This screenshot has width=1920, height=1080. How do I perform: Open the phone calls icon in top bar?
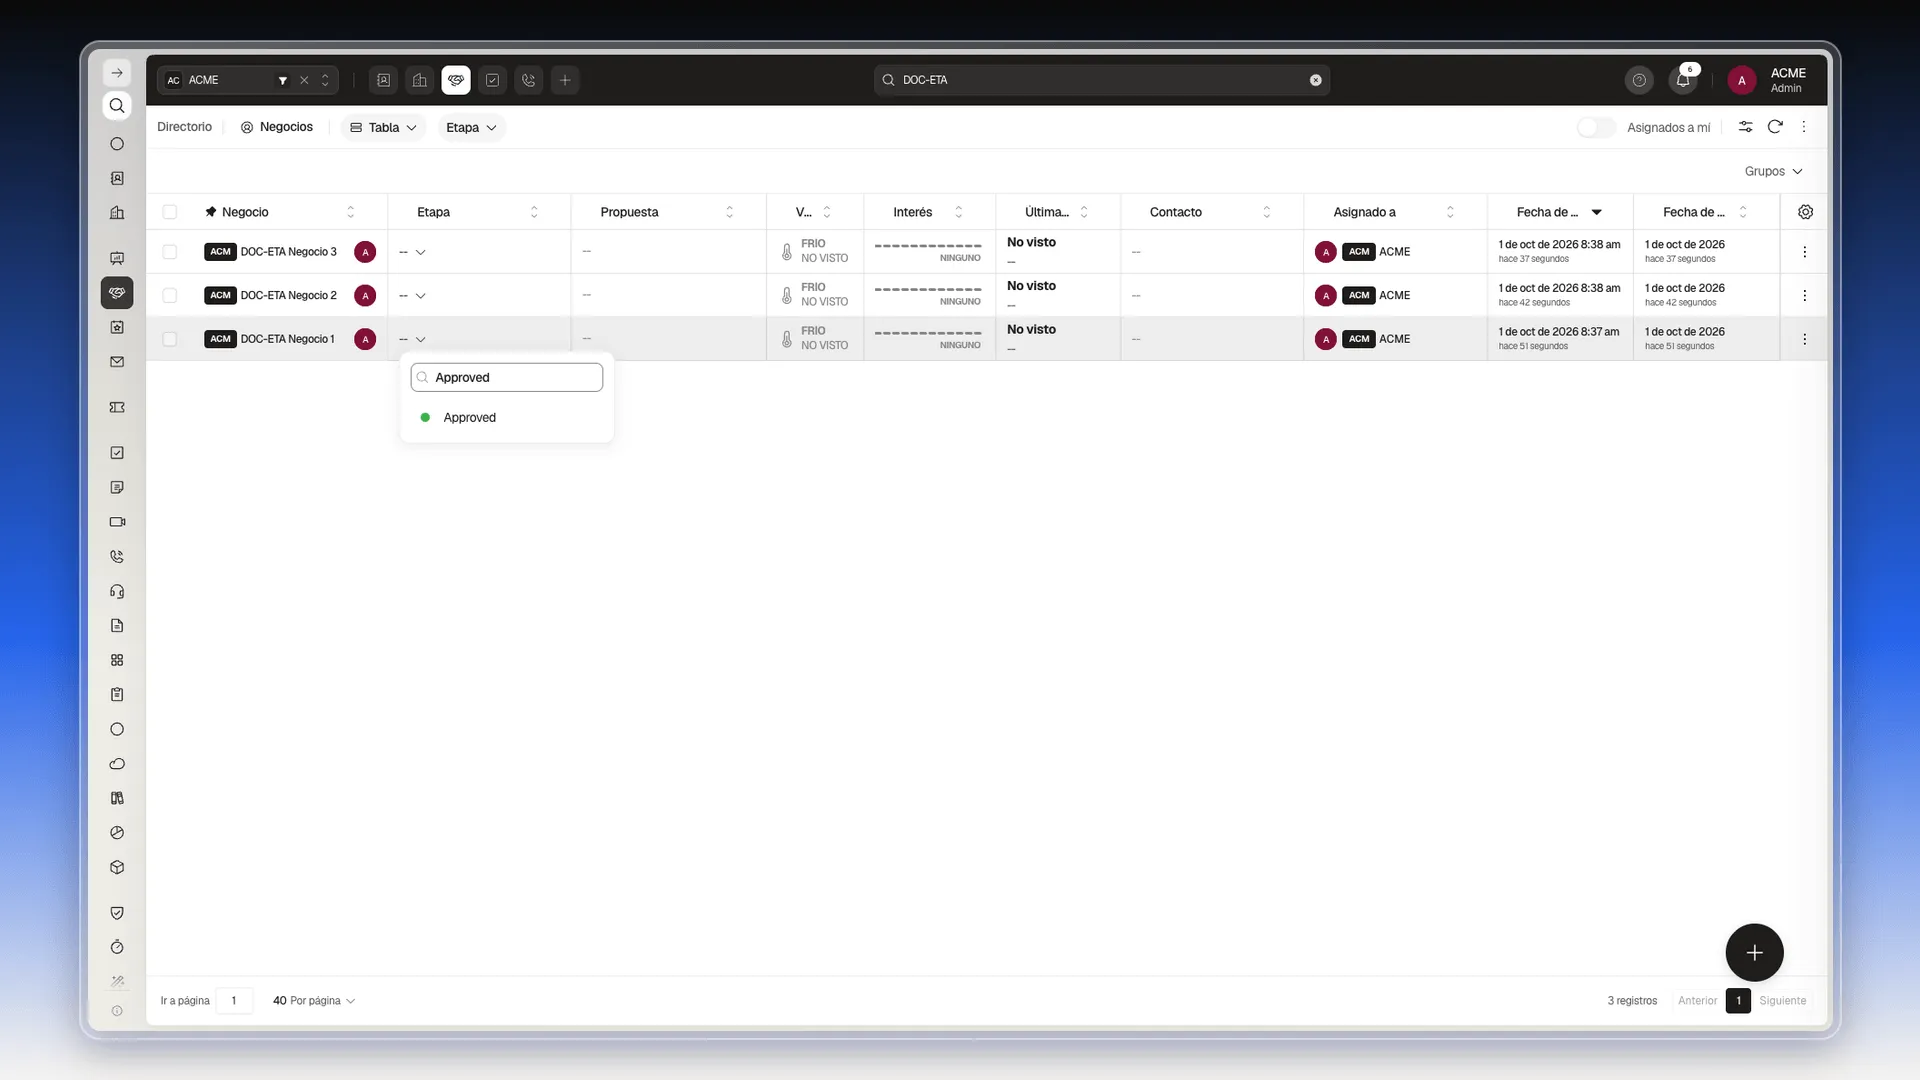(529, 80)
